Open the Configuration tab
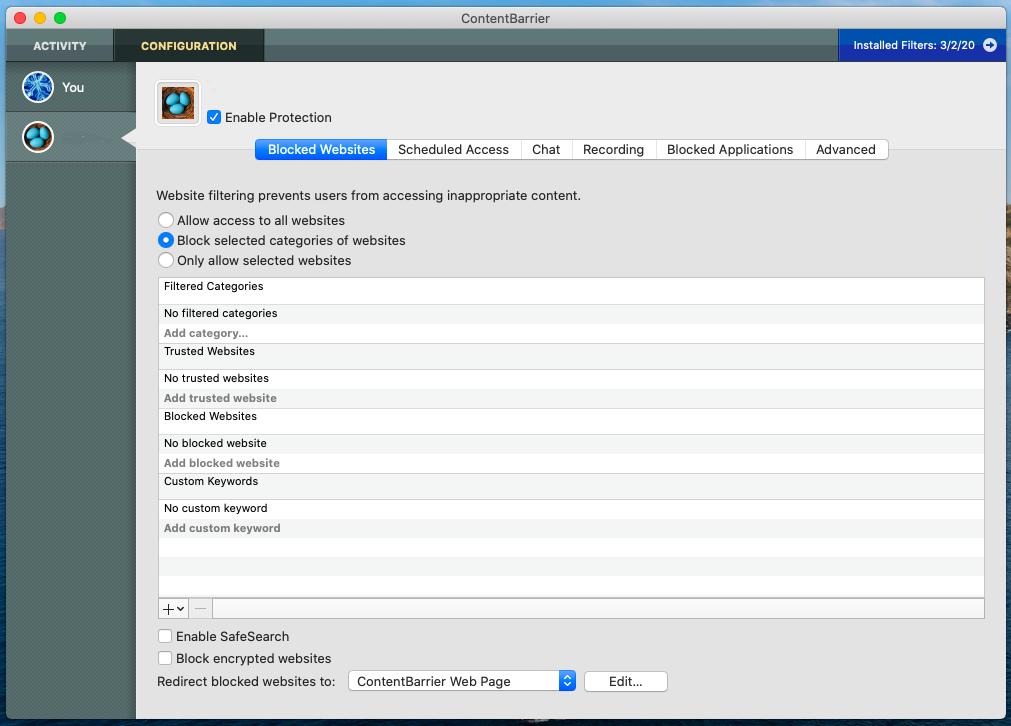Viewport: 1011px width, 726px height. [x=189, y=46]
